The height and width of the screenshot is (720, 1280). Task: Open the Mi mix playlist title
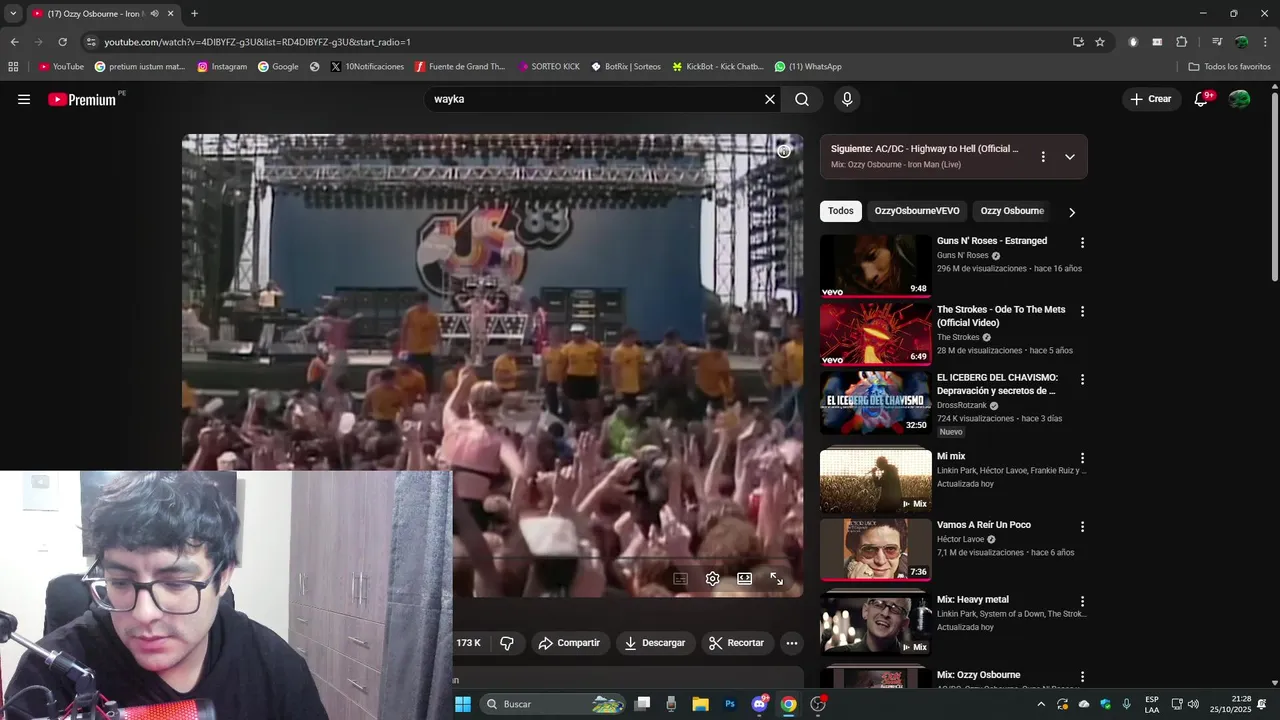tap(951, 456)
